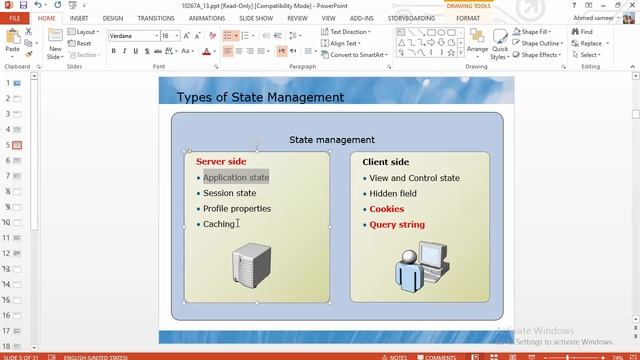Open Comments pane in status bar
This screenshot has width=640, height=360.
[x=436, y=357]
